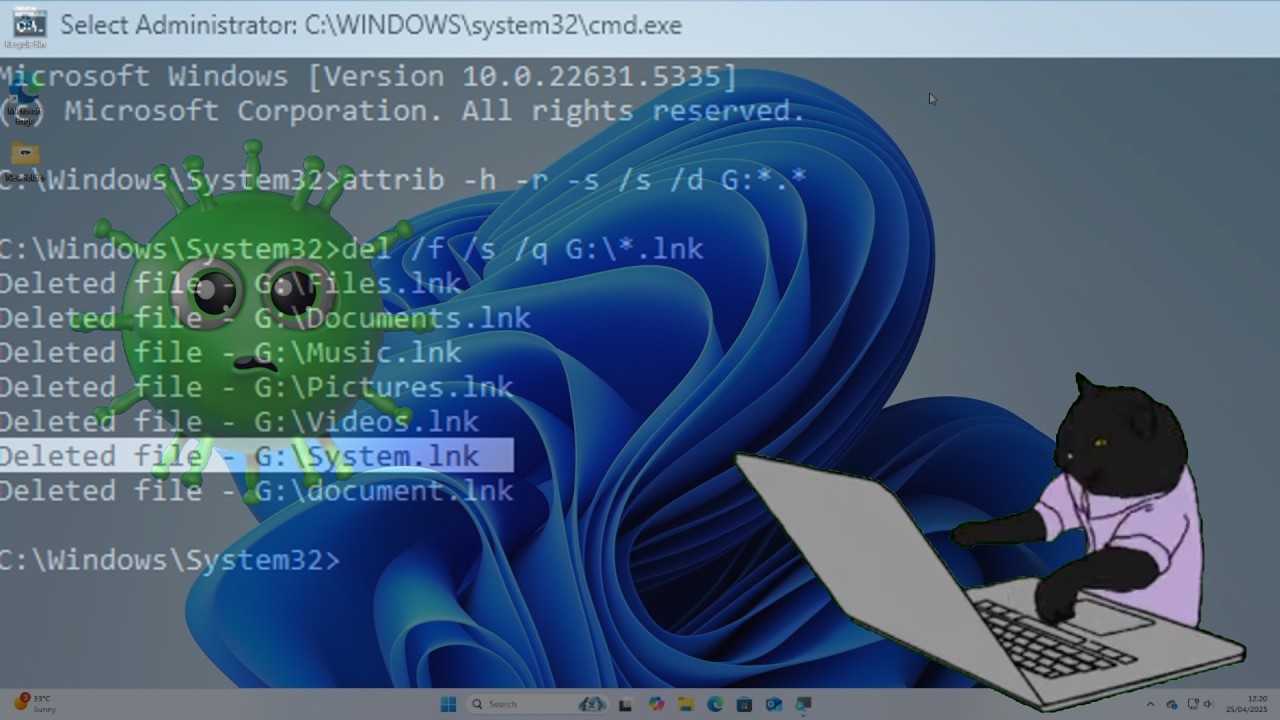Image resolution: width=1280 pixels, height=720 pixels.
Task: Open Outlook from the taskbar
Action: click(773, 704)
